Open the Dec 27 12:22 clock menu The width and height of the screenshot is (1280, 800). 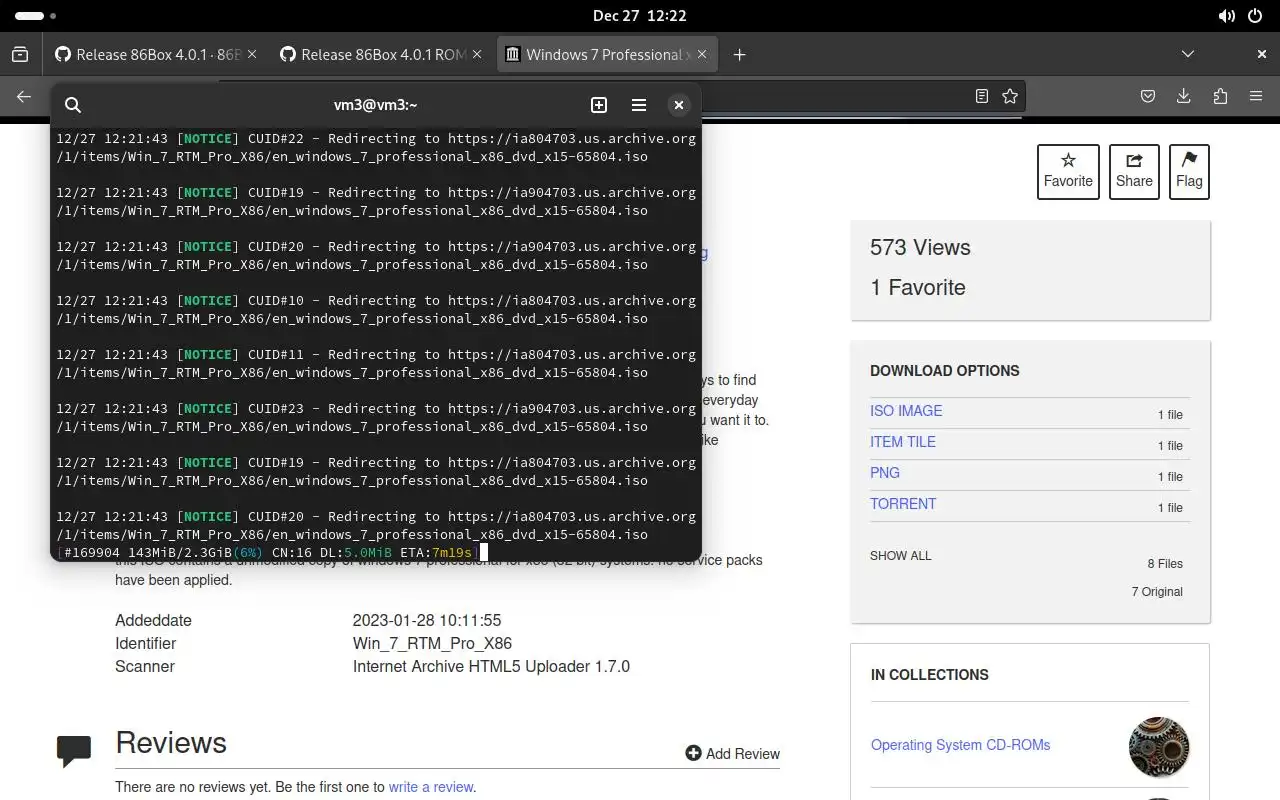click(639, 15)
